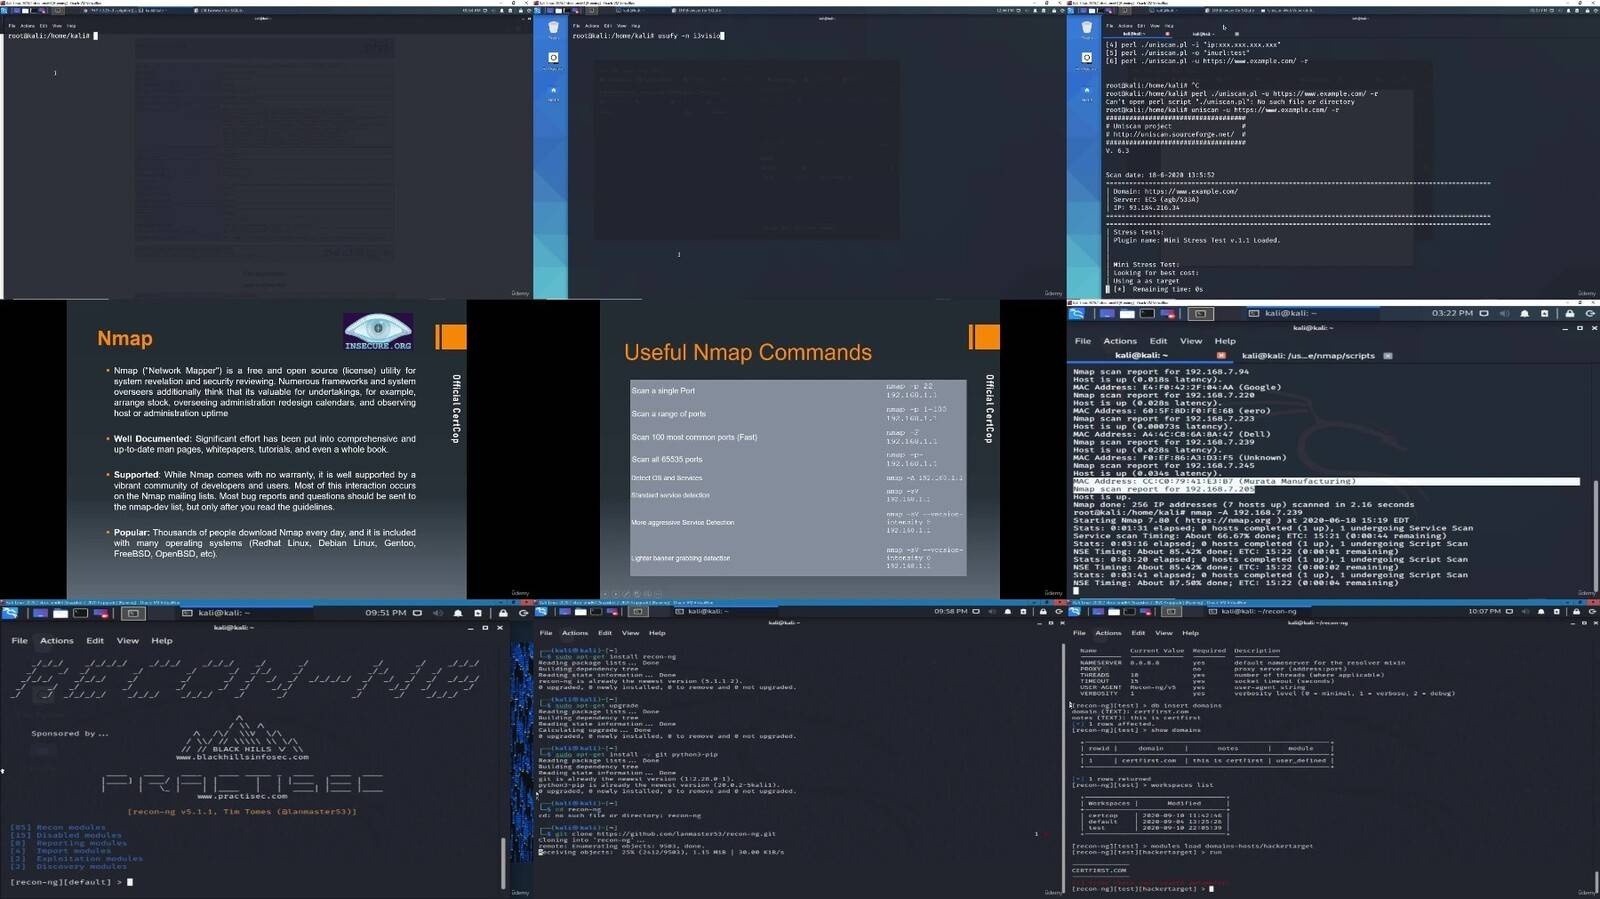Click Trash desktop icon in uniscan panel
The width and height of the screenshot is (1600, 899).
click(x=1087, y=28)
